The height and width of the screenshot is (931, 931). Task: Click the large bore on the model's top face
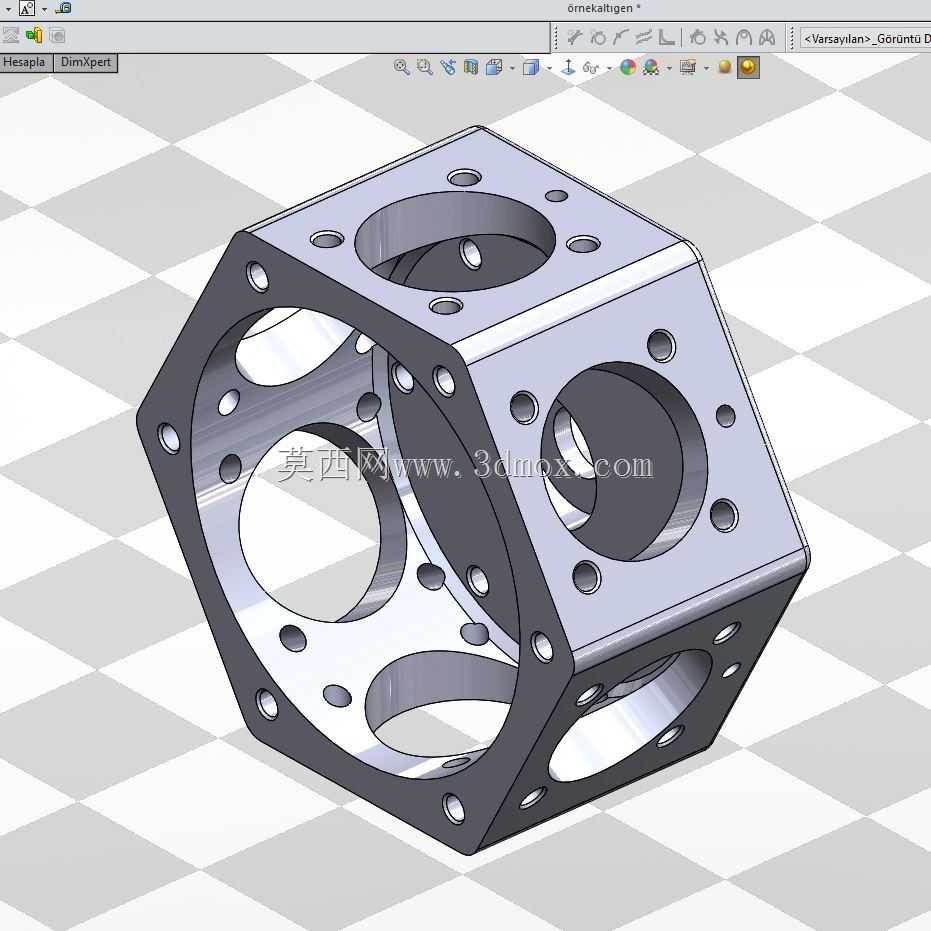455,240
